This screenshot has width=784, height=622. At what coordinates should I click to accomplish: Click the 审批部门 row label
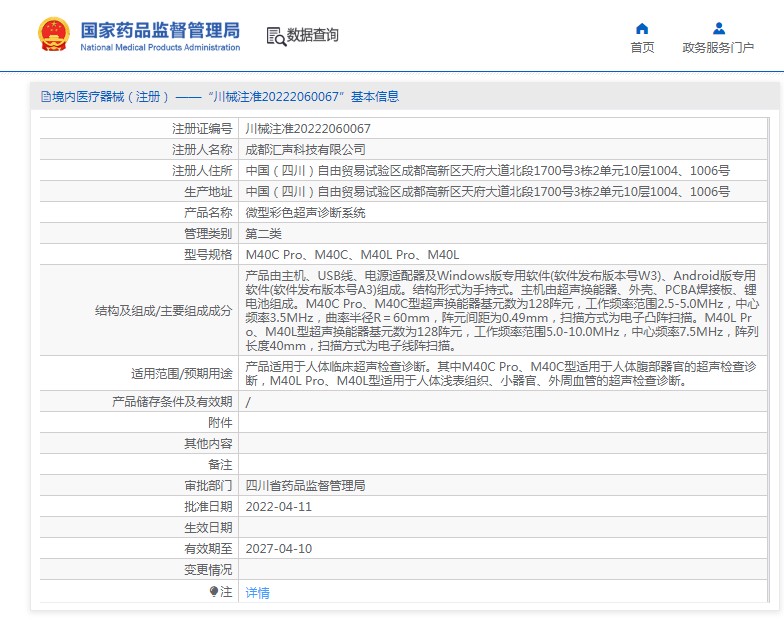208,486
